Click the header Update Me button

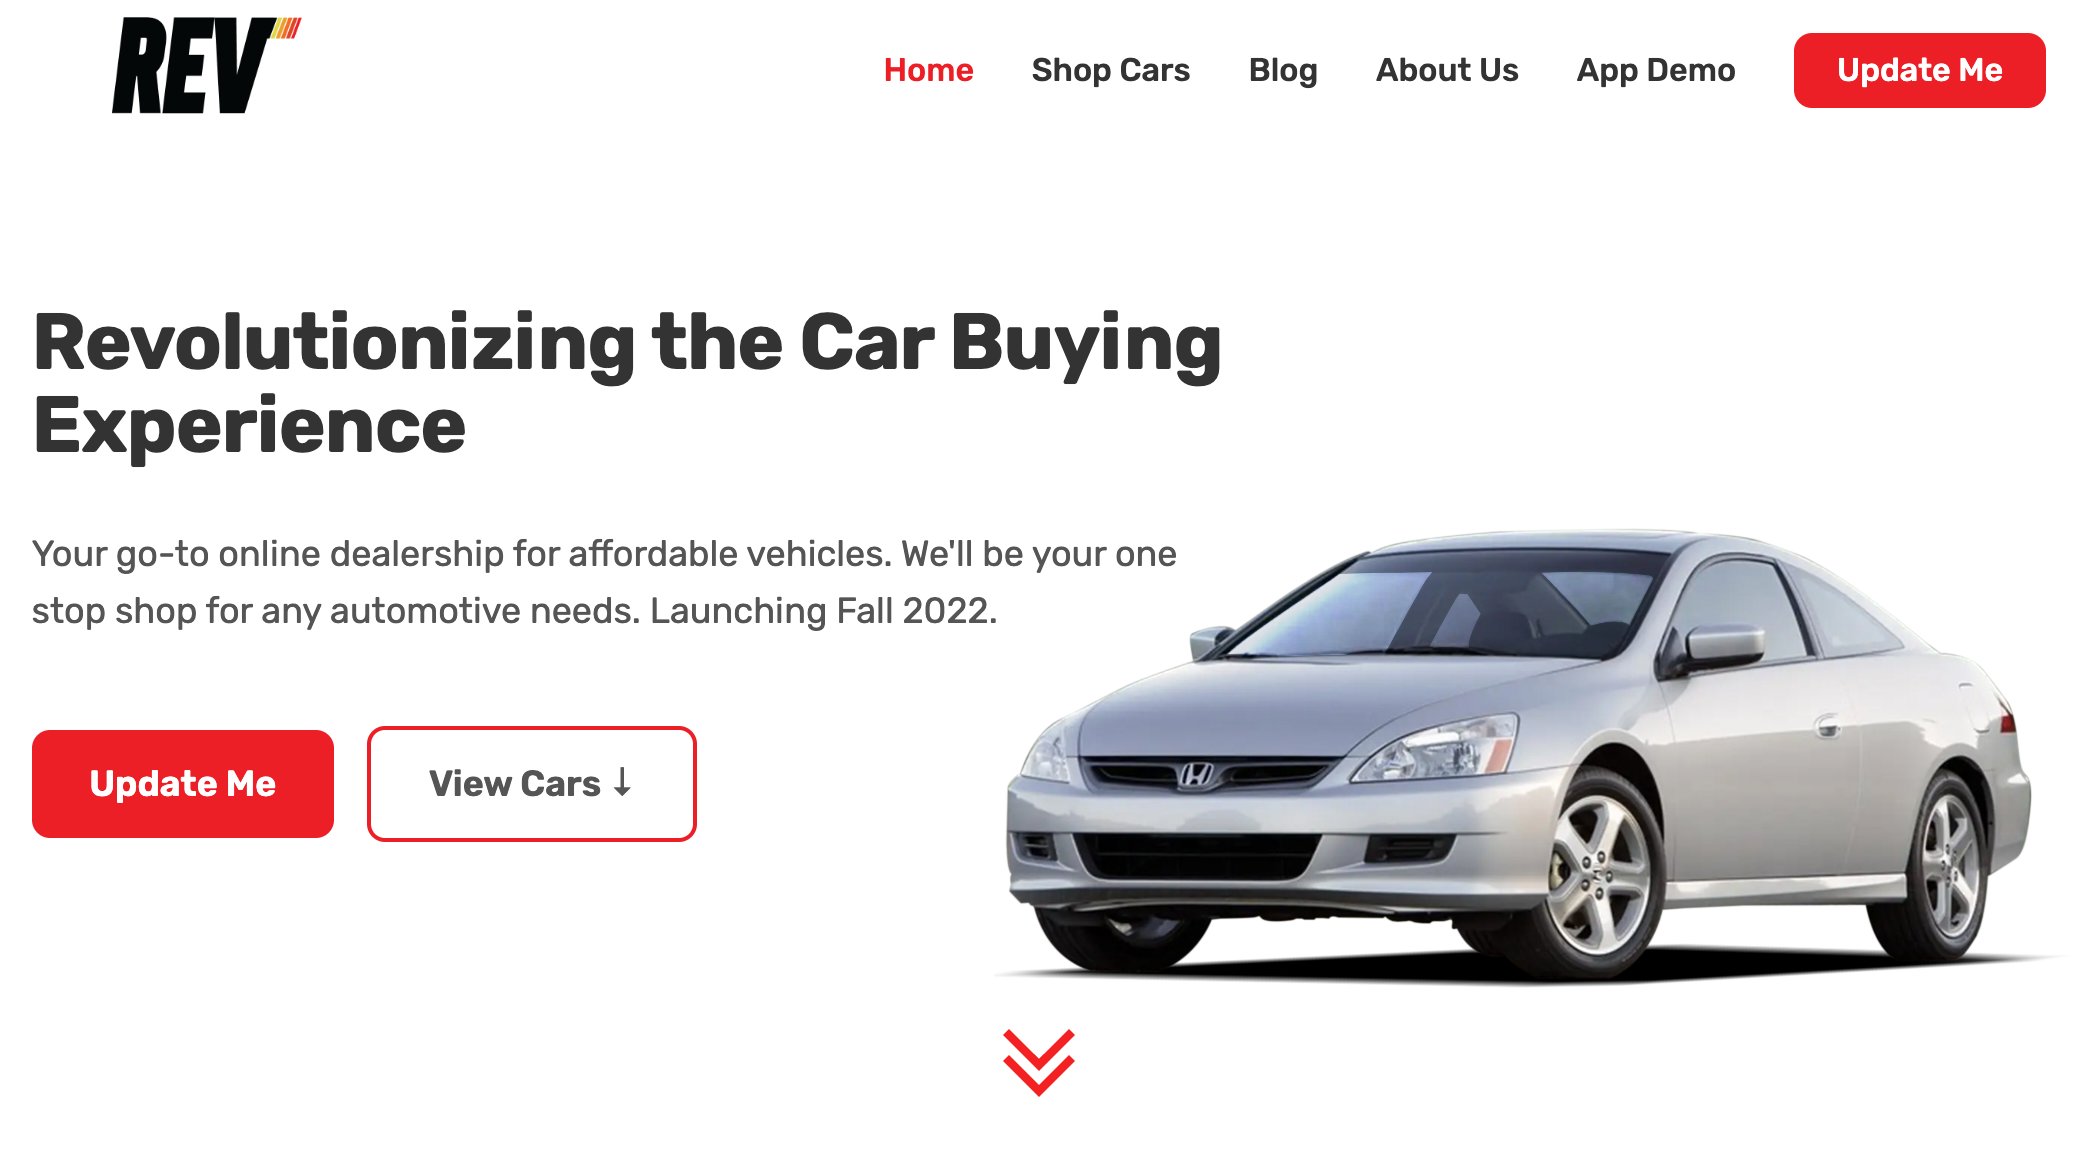pos(1919,70)
